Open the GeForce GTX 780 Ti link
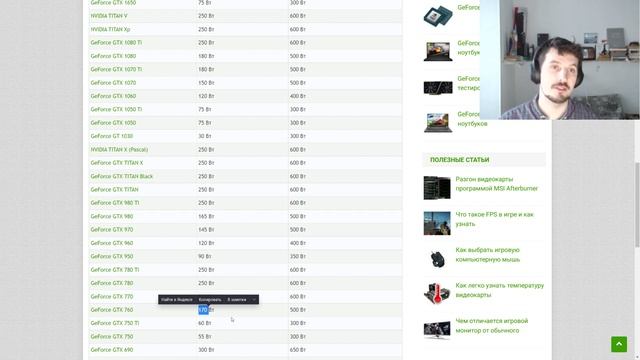This screenshot has height=360, width=640. point(115,270)
